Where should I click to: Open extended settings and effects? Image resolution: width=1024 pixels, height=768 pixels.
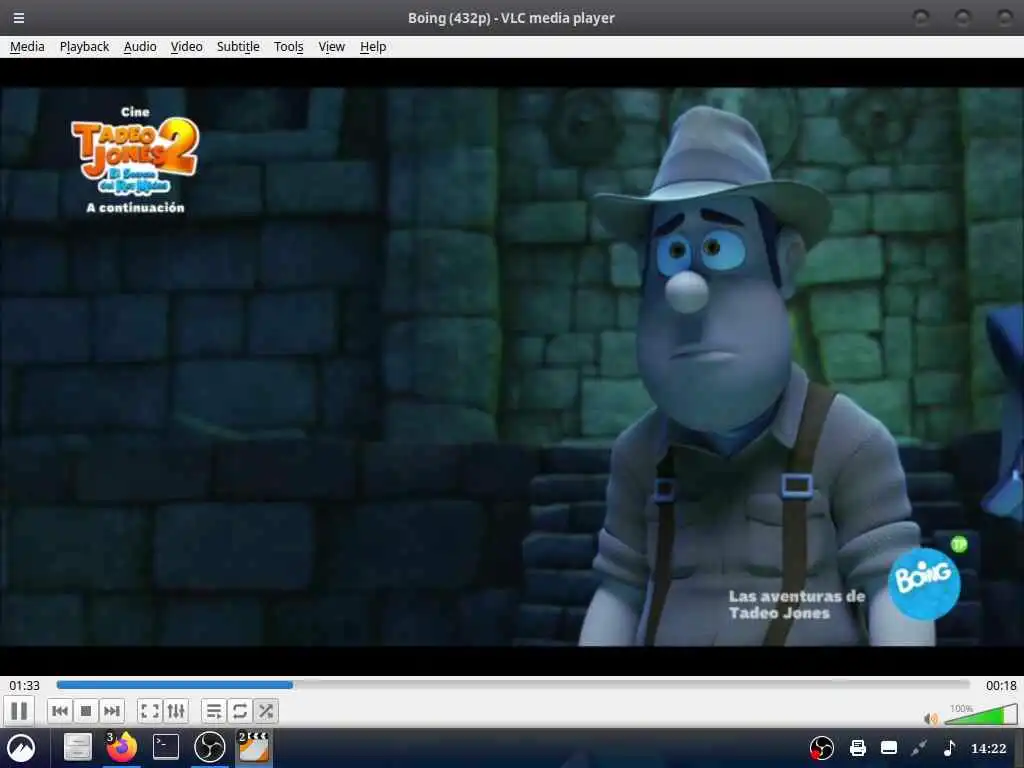point(176,711)
